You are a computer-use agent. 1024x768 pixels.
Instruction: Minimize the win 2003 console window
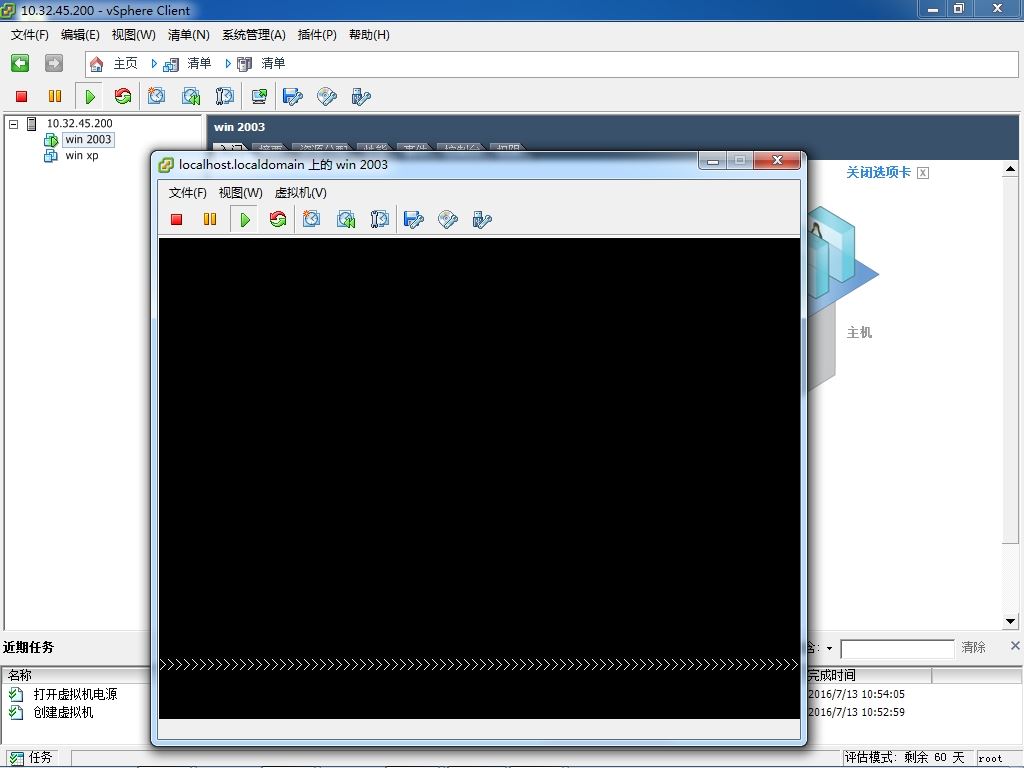pyautogui.click(x=712, y=161)
